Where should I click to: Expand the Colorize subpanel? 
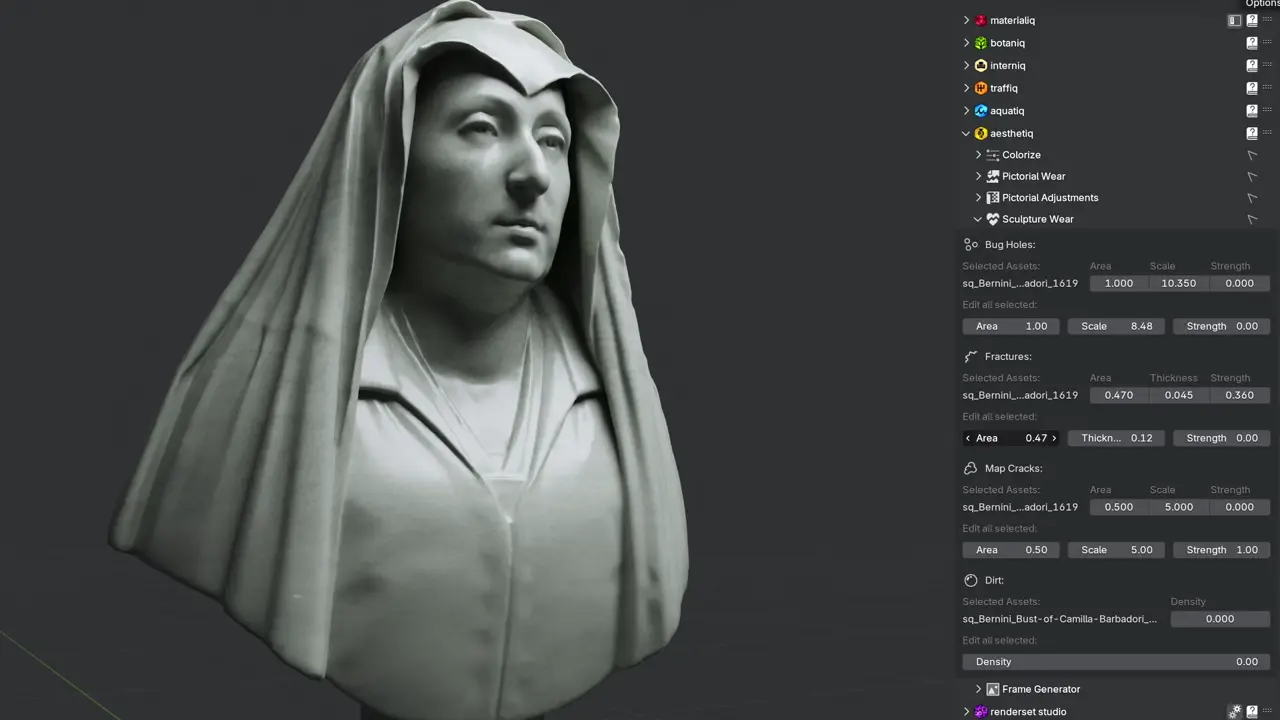pyautogui.click(x=978, y=155)
